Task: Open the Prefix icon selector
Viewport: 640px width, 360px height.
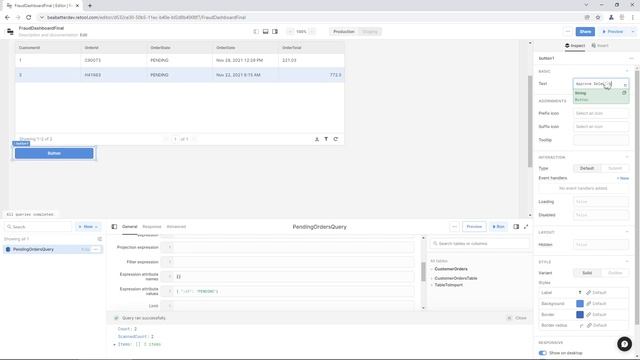Action: point(601,113)
